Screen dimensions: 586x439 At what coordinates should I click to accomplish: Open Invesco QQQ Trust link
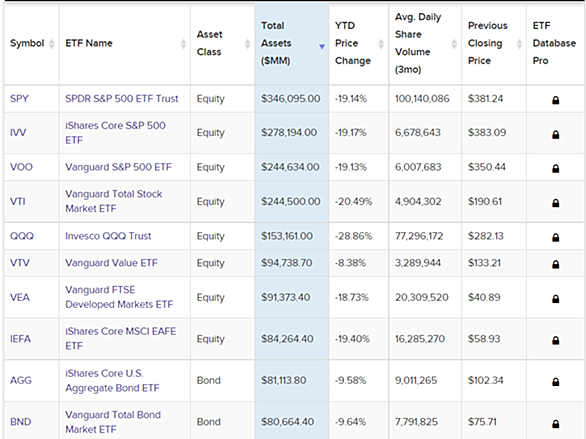108,236
